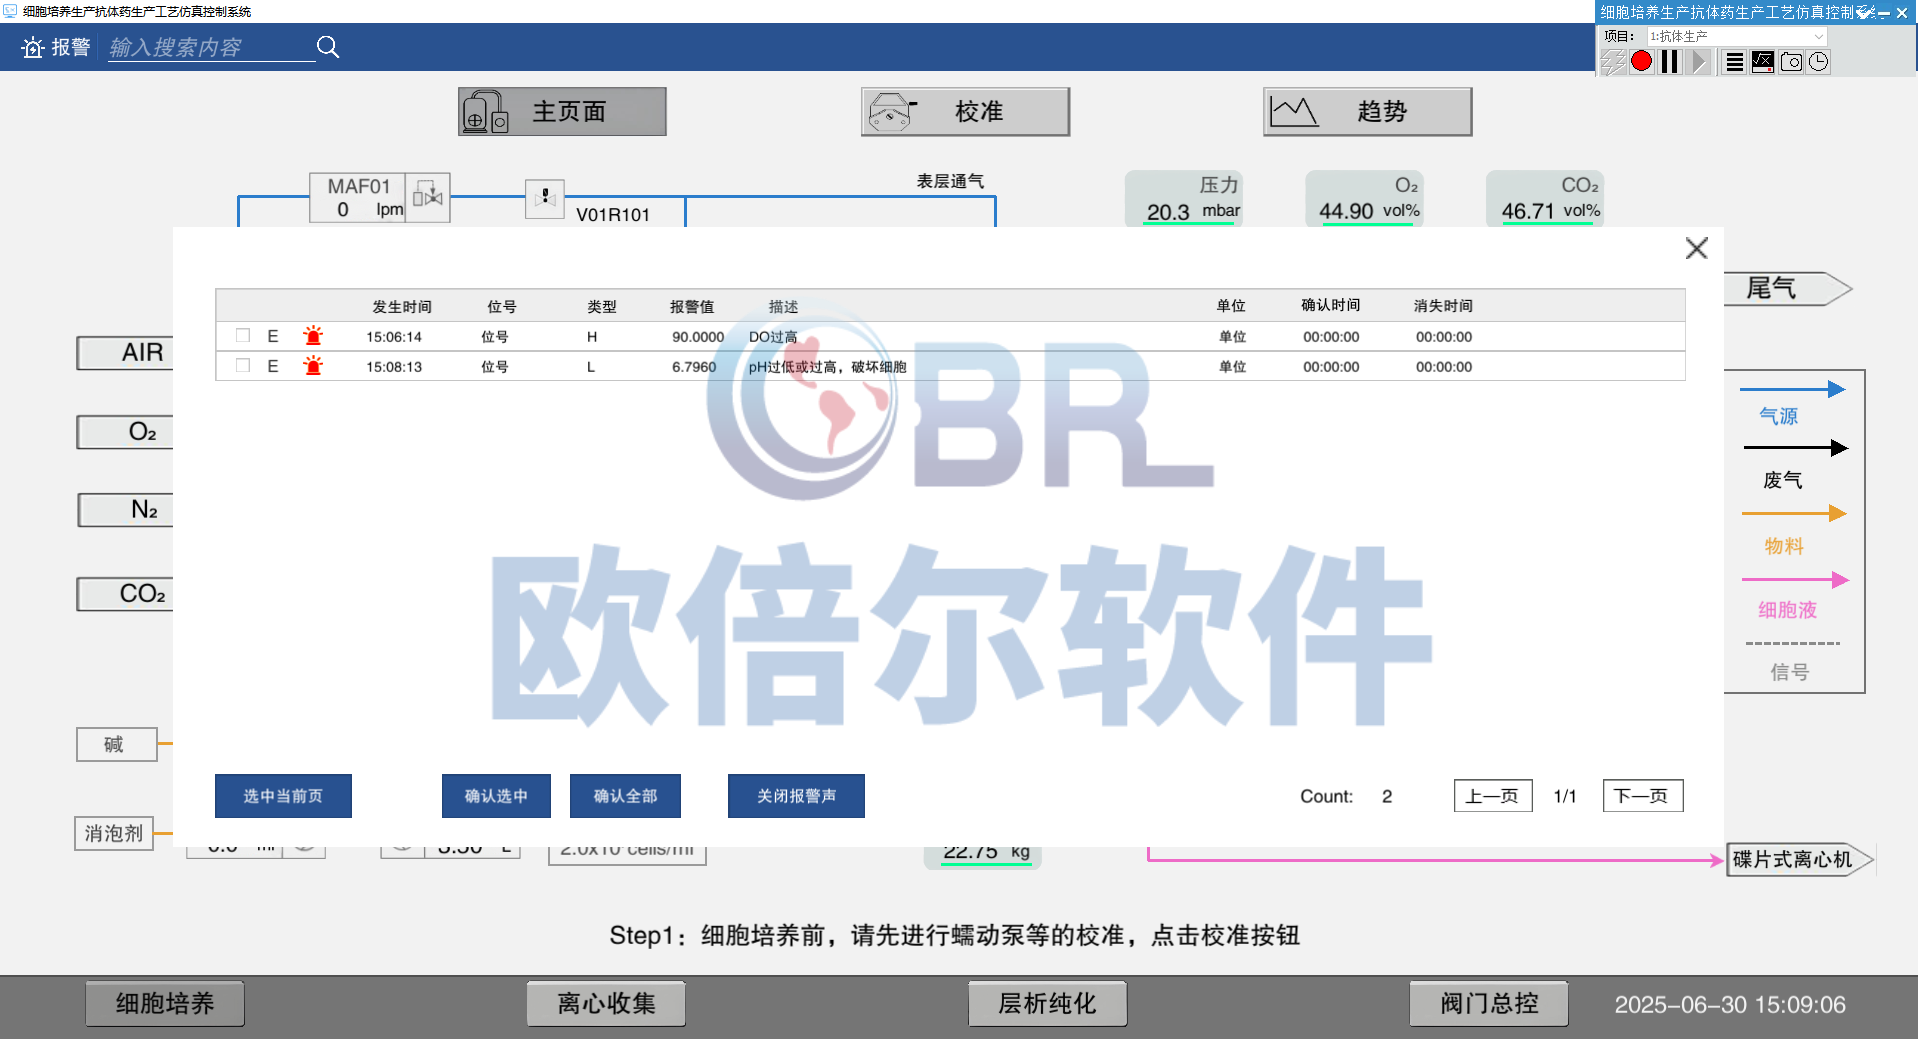
Task: Go to the 离心收集 section
Action: point(606,1003)
